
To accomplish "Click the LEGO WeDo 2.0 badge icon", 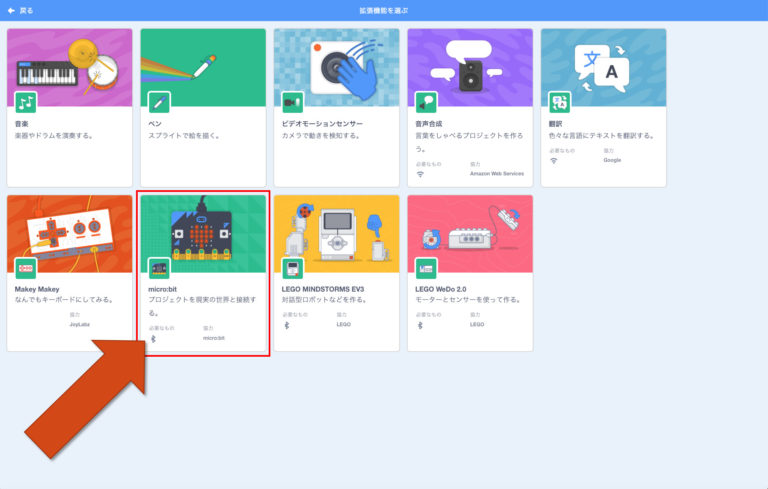I will point(426,268).
